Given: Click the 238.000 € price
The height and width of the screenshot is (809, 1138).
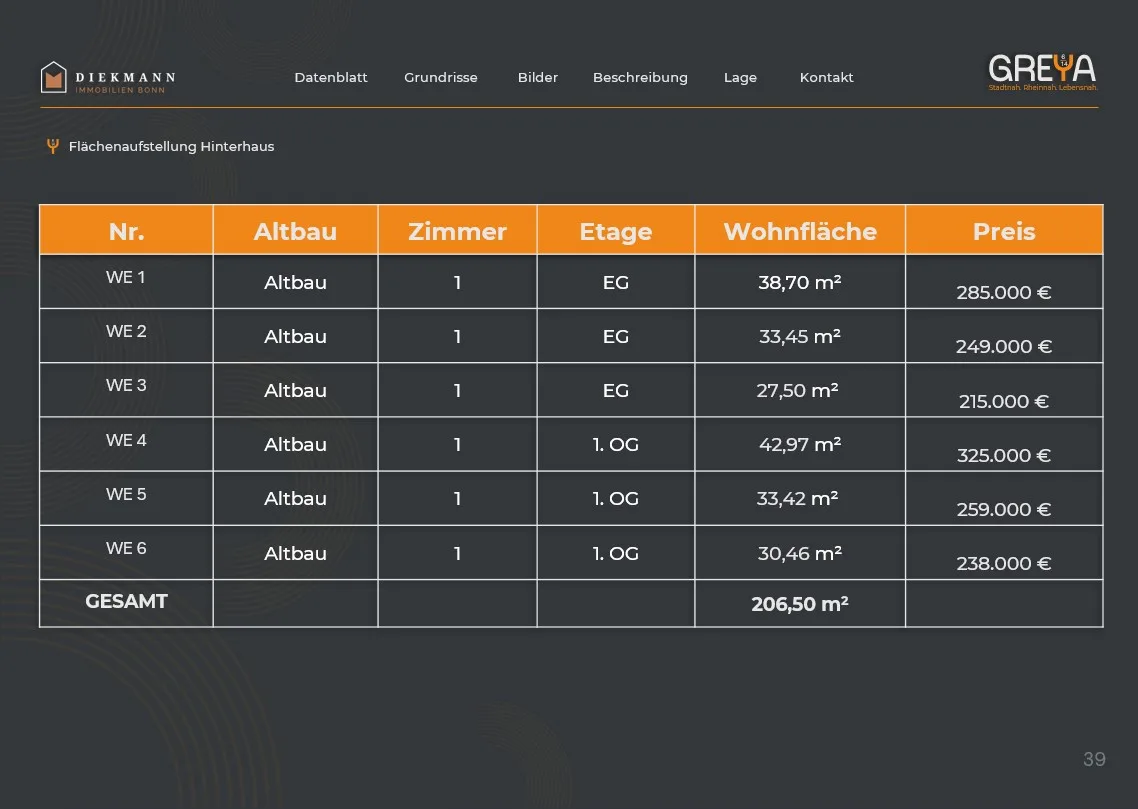Looking at the screenshot, I should (1004, 564).
